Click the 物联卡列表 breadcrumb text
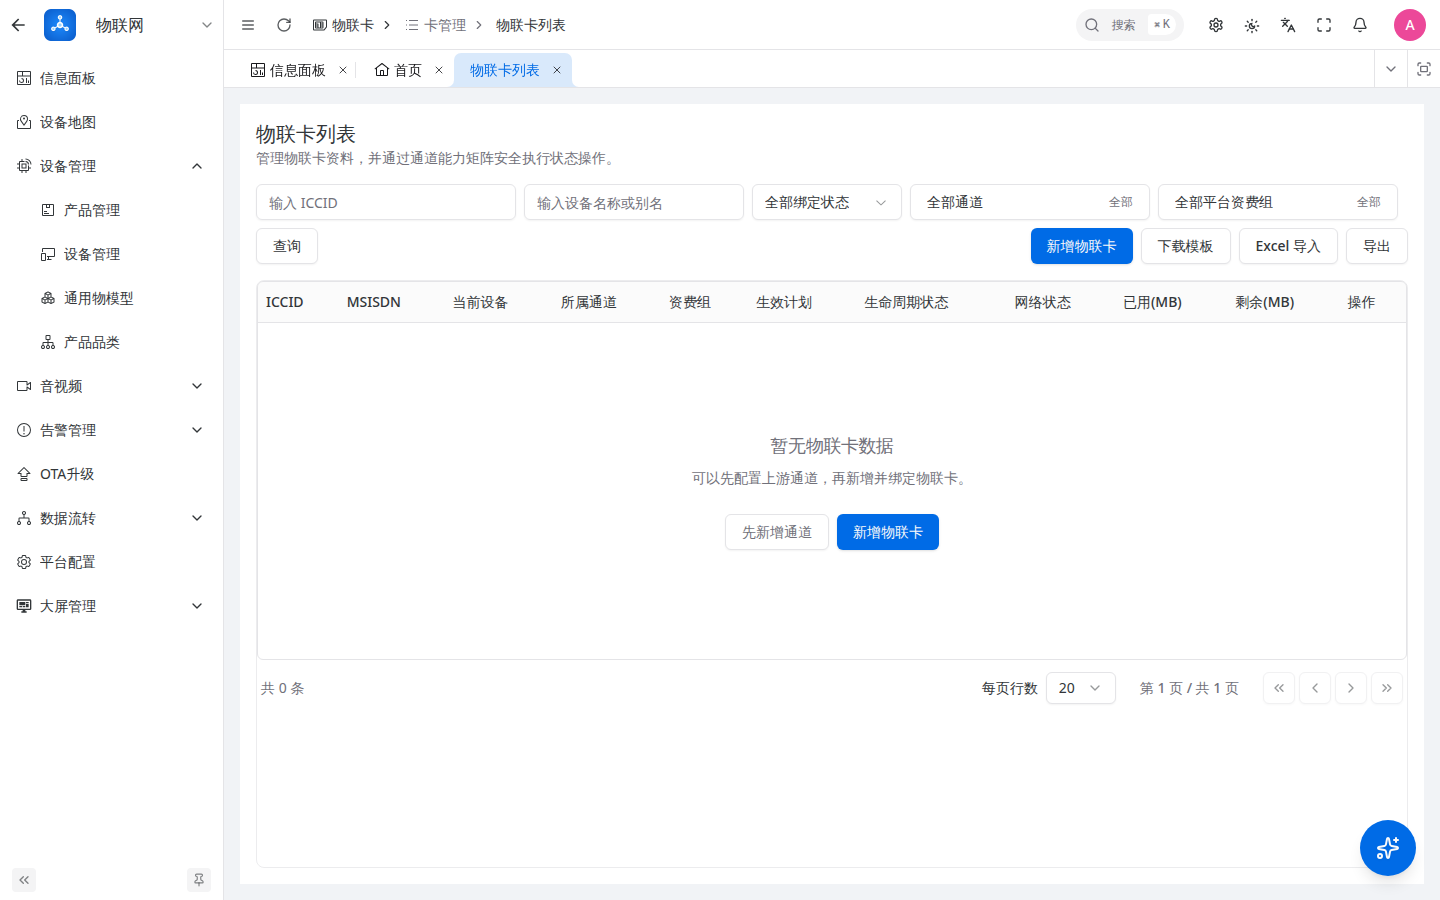Viewport: 1440px width, 900px height. (531, 25)
